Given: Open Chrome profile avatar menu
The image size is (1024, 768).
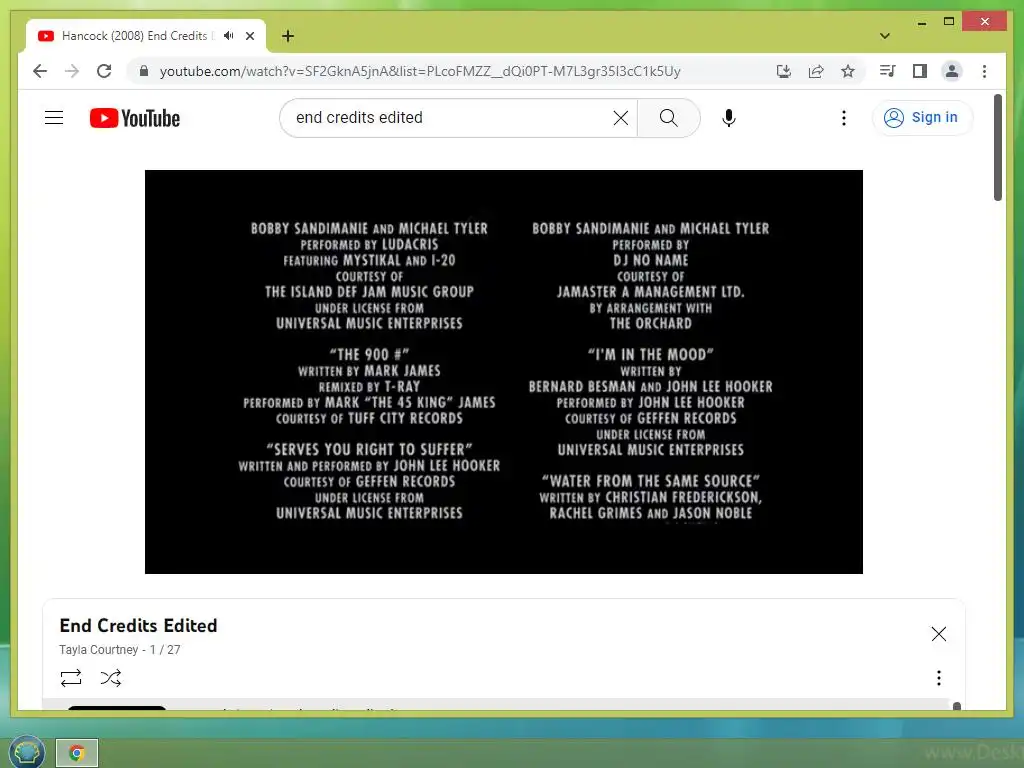Looking at the screenshot, I should 952,71.
